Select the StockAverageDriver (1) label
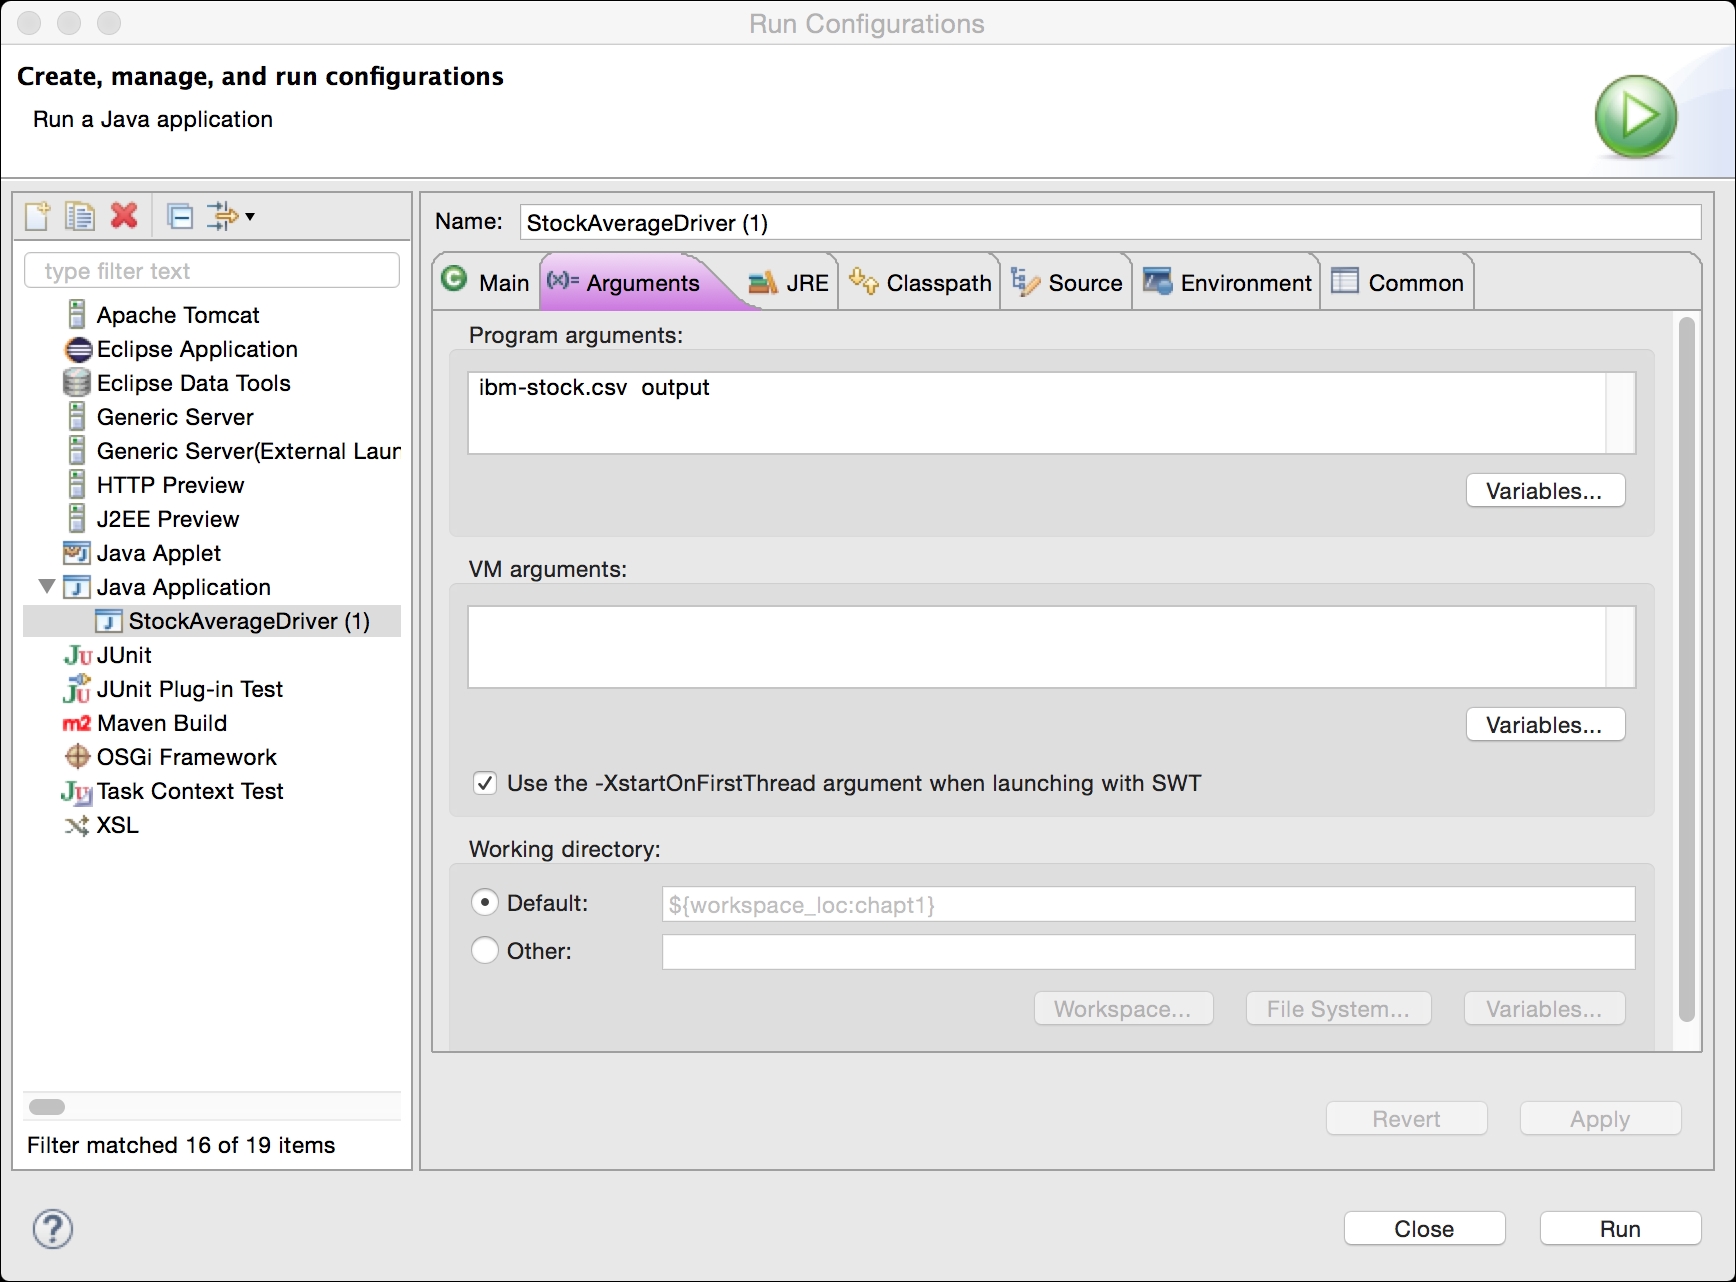1736x1282 pixels. coord(249,621)
